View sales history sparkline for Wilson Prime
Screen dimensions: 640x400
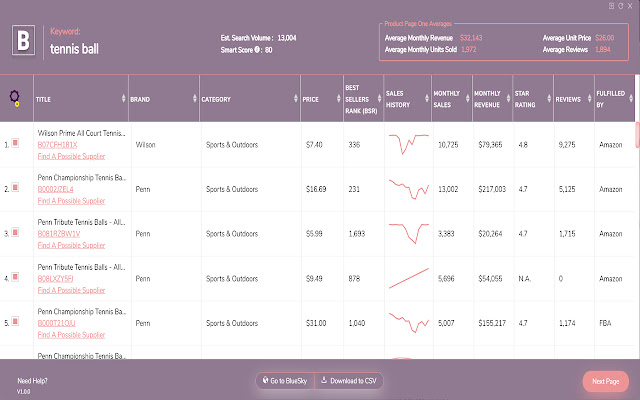[406, 144]
